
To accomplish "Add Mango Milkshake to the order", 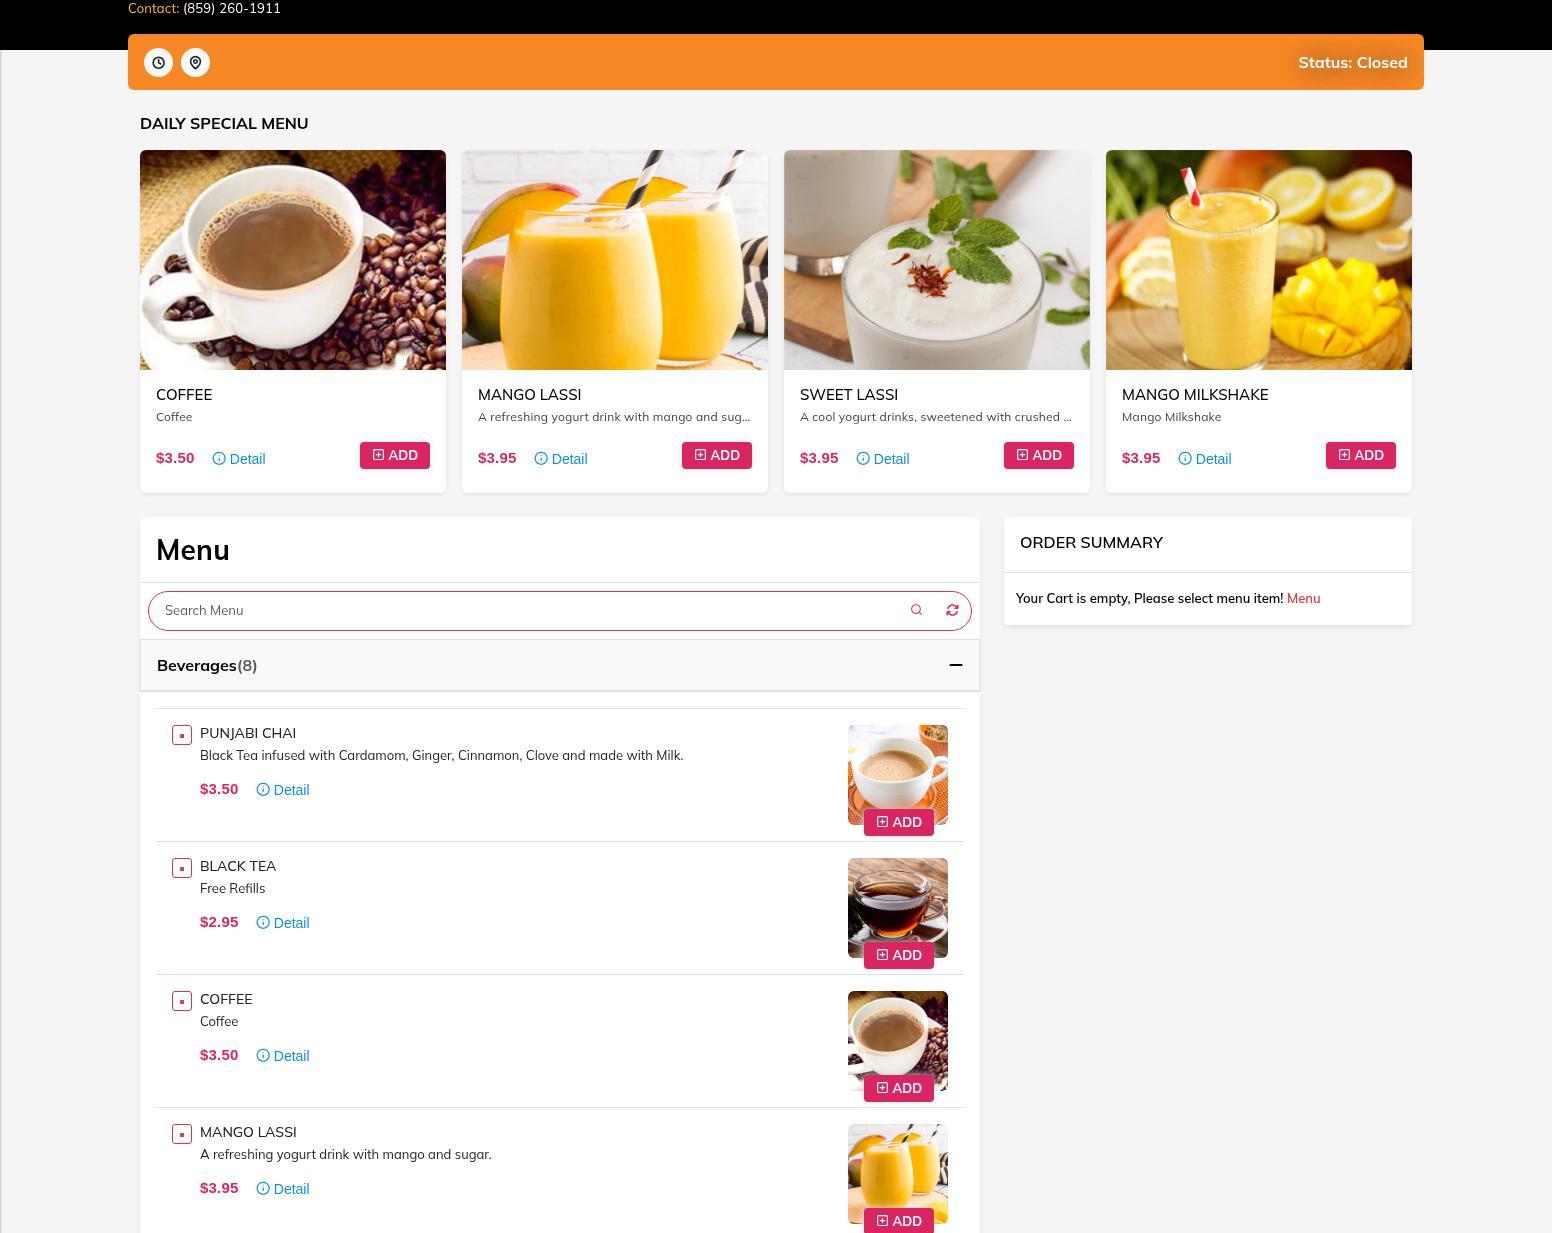I will (x=1361, y=455).
